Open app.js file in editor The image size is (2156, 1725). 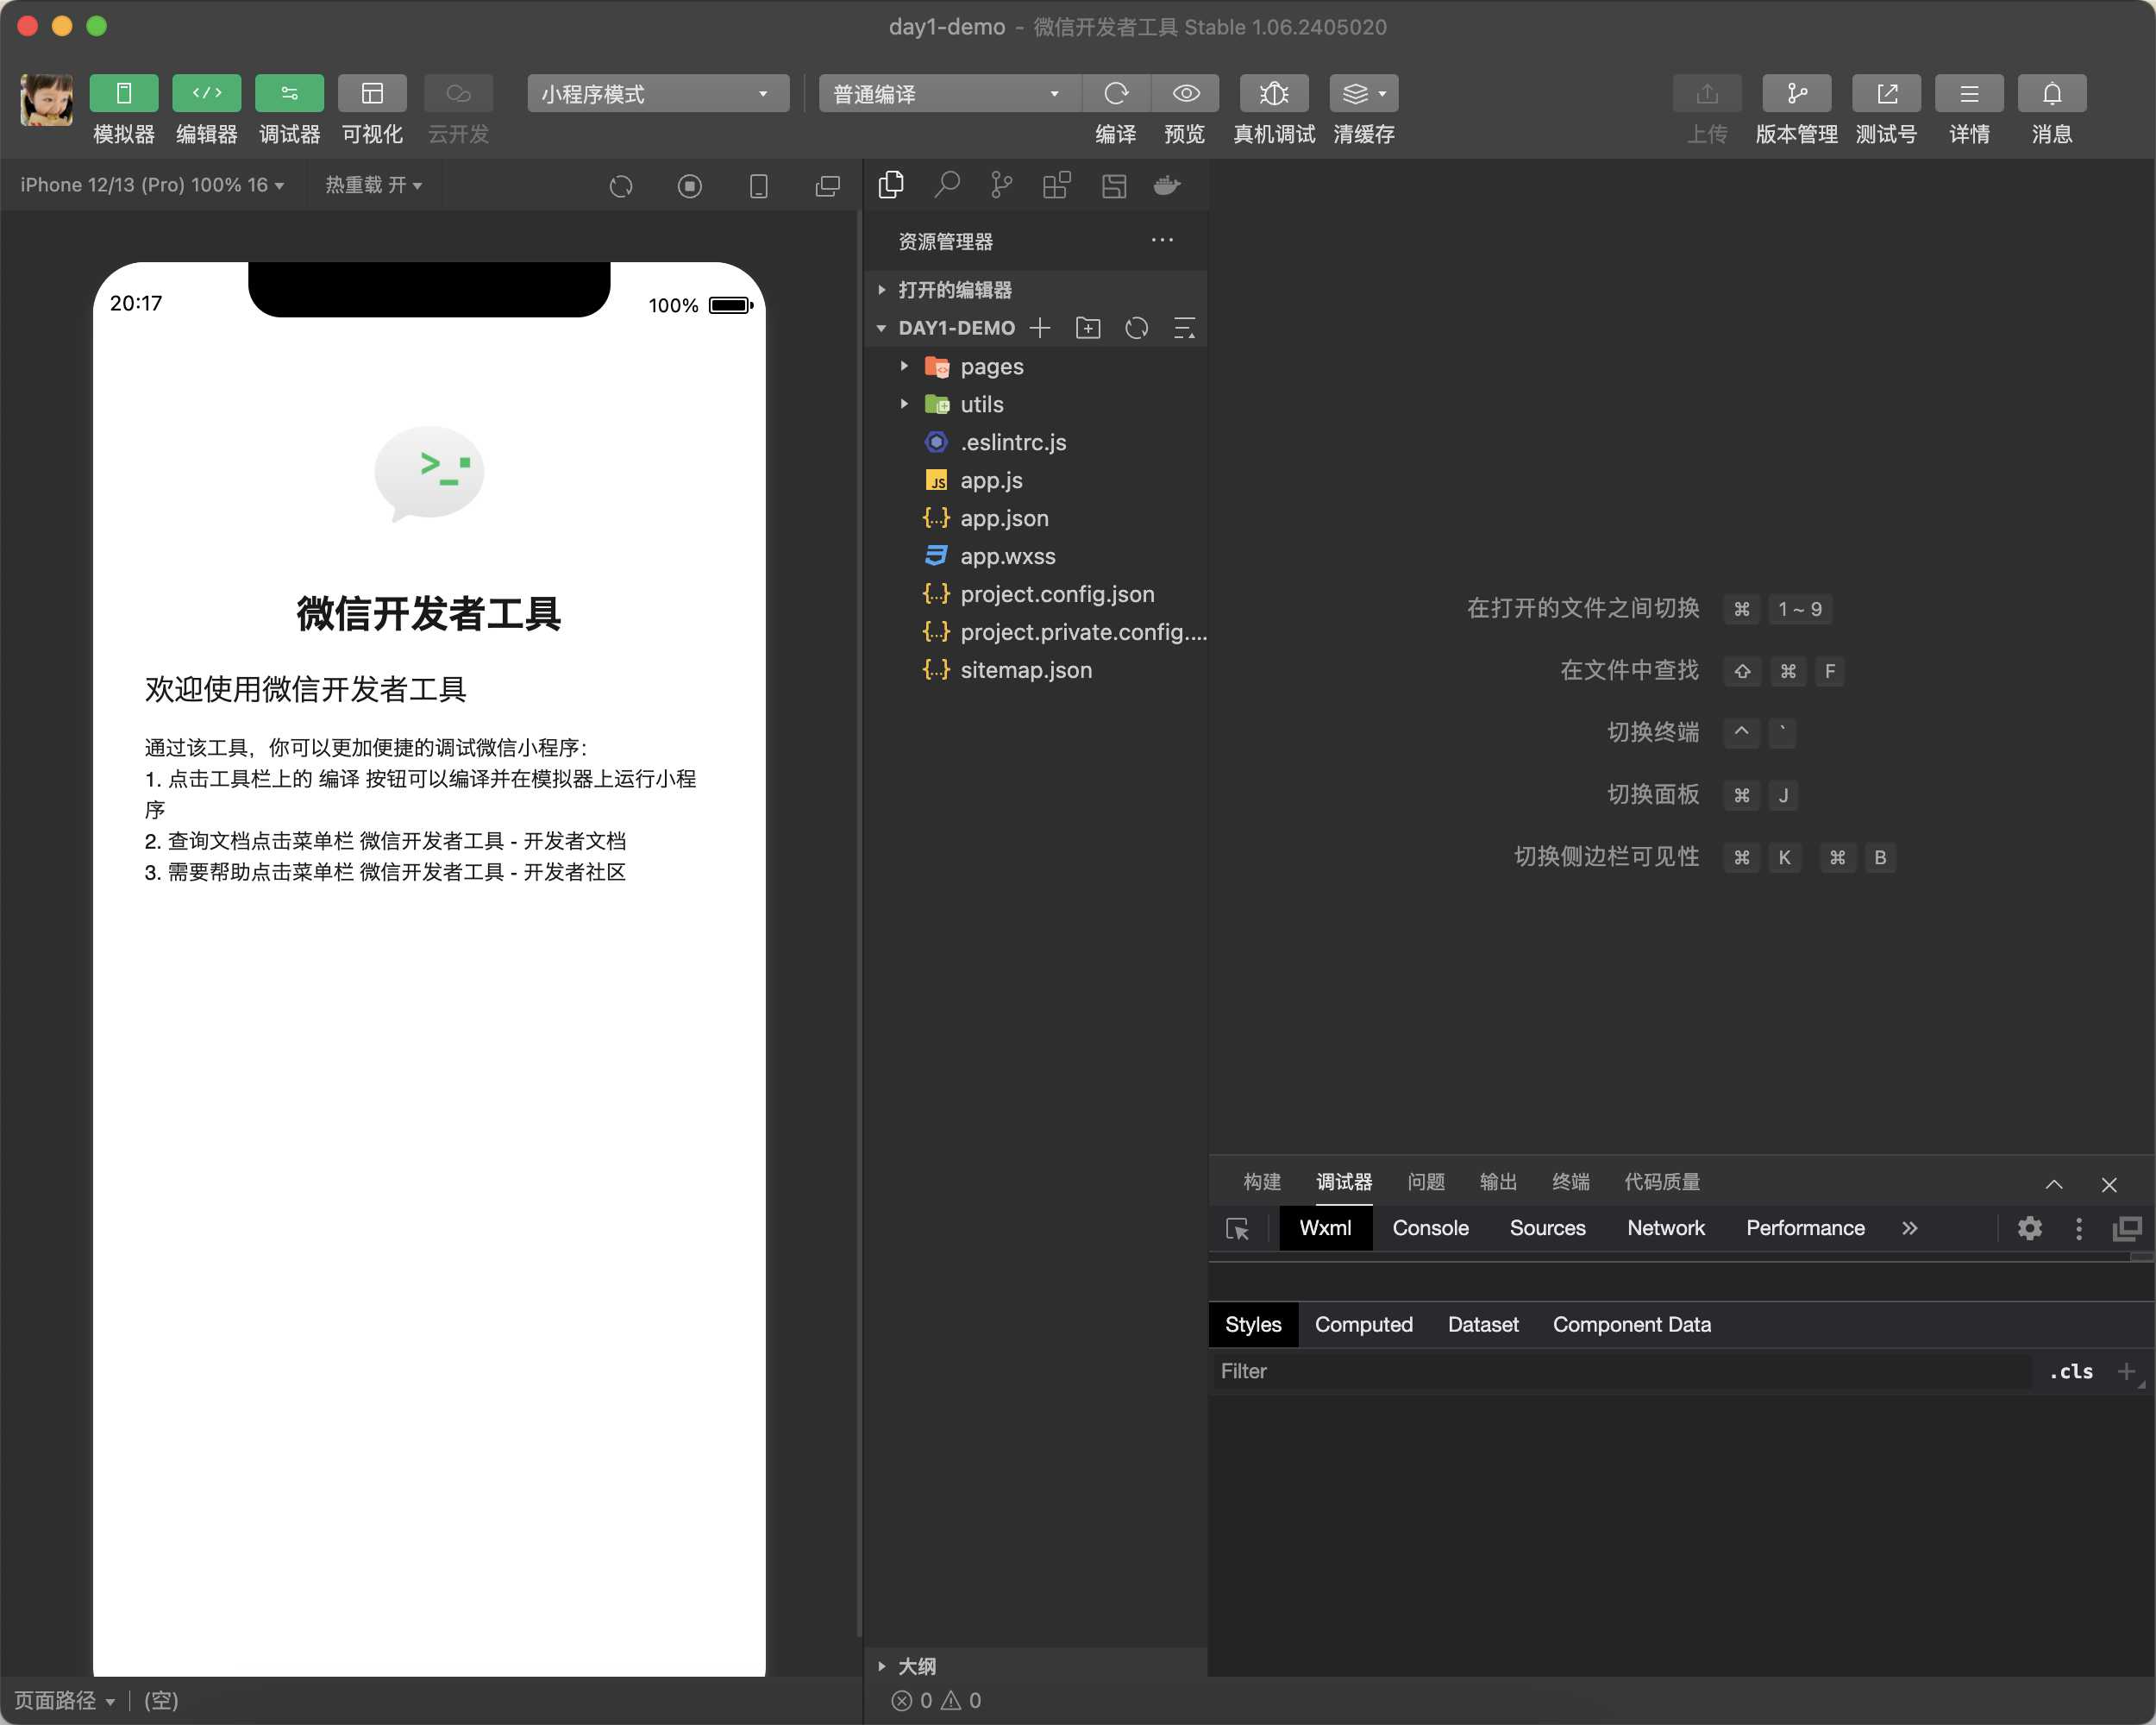(x=993, y=479)
